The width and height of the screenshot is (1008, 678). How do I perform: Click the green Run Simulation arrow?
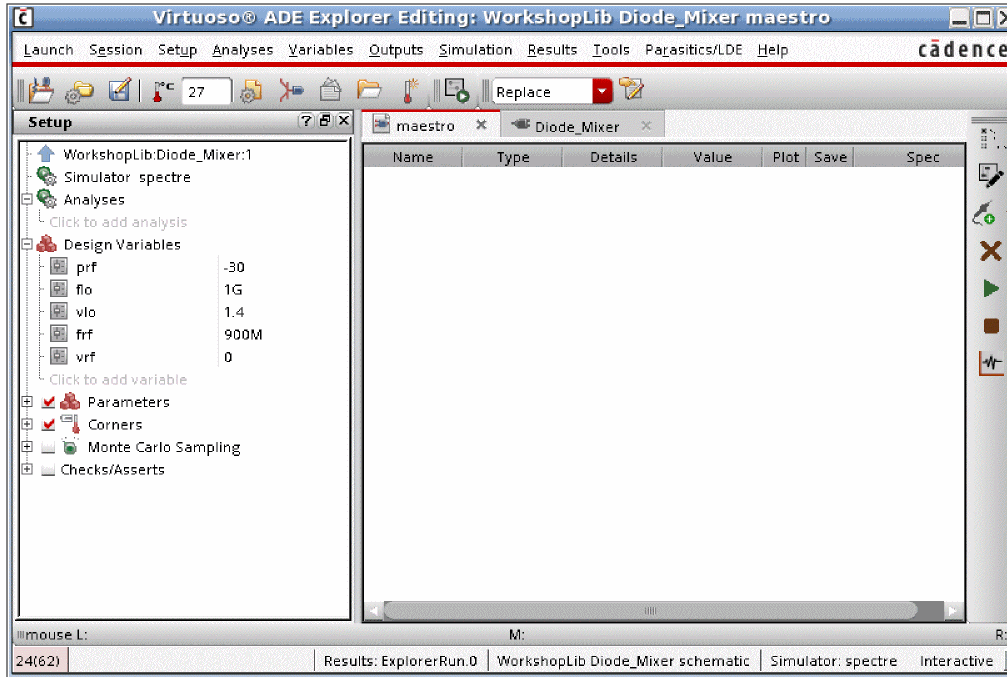990,288
